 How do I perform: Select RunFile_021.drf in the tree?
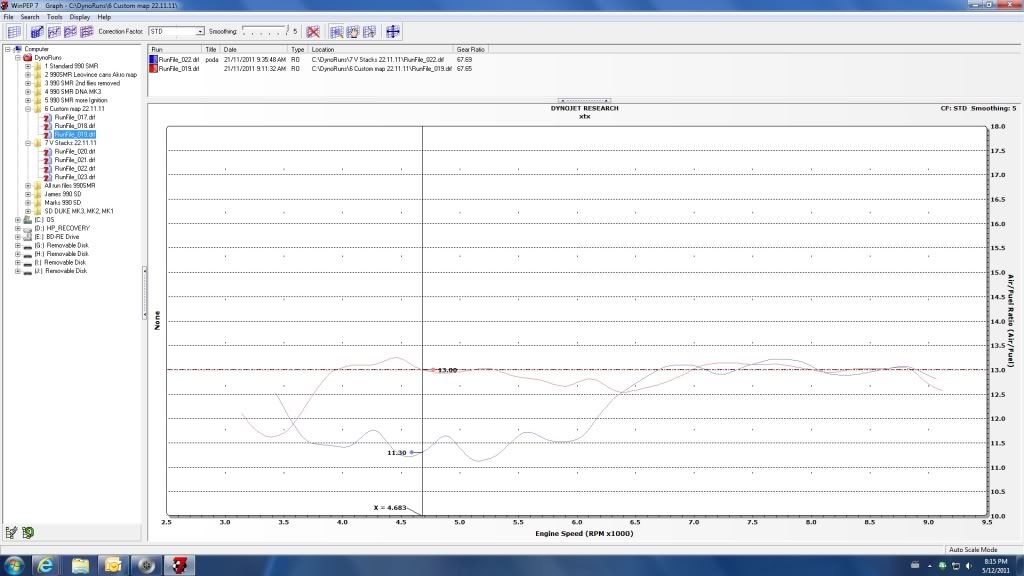tap(75, 160)
